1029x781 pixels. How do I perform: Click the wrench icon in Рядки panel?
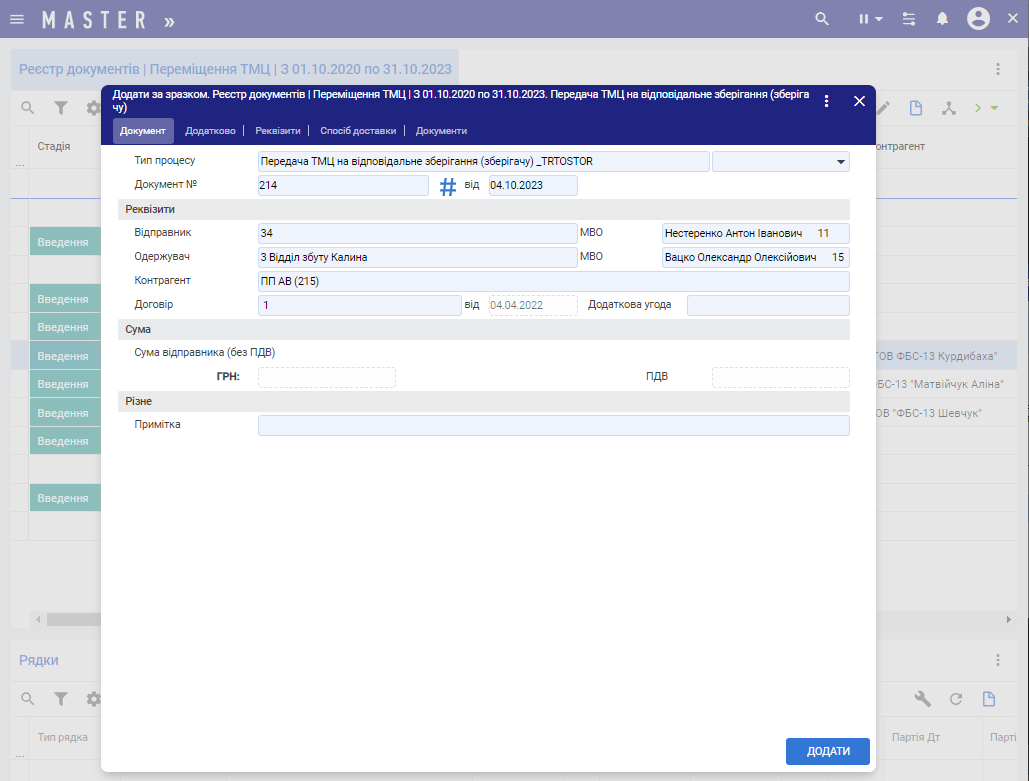coord(923,699)
